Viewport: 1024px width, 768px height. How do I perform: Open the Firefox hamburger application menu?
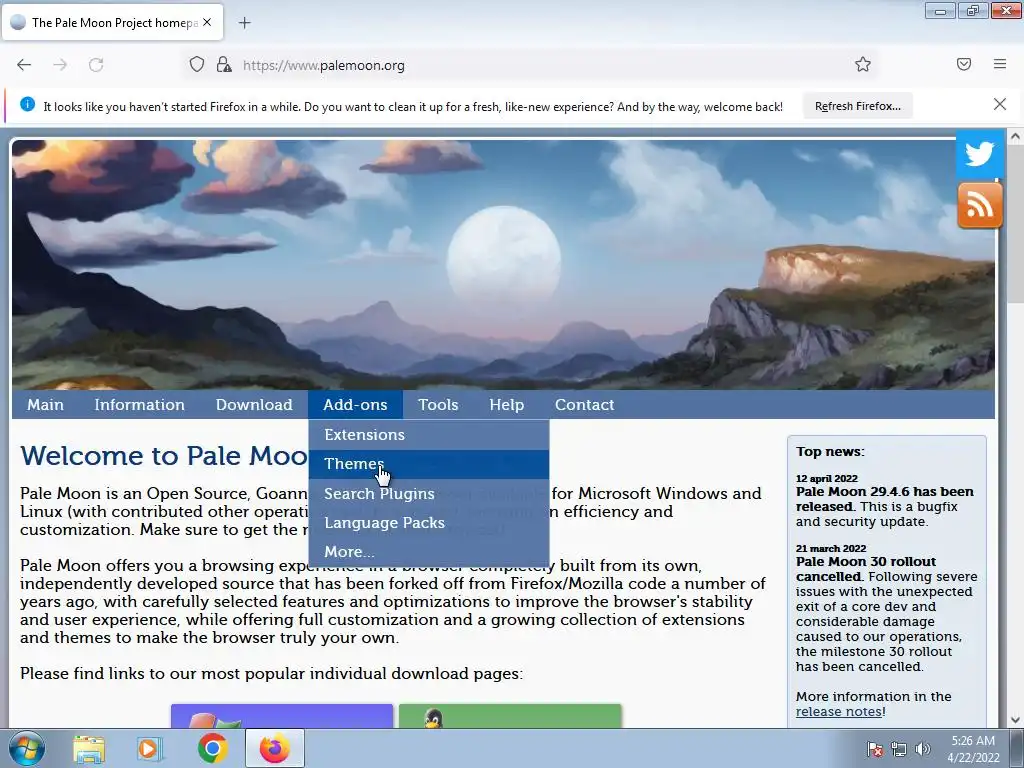point(1000,64)
